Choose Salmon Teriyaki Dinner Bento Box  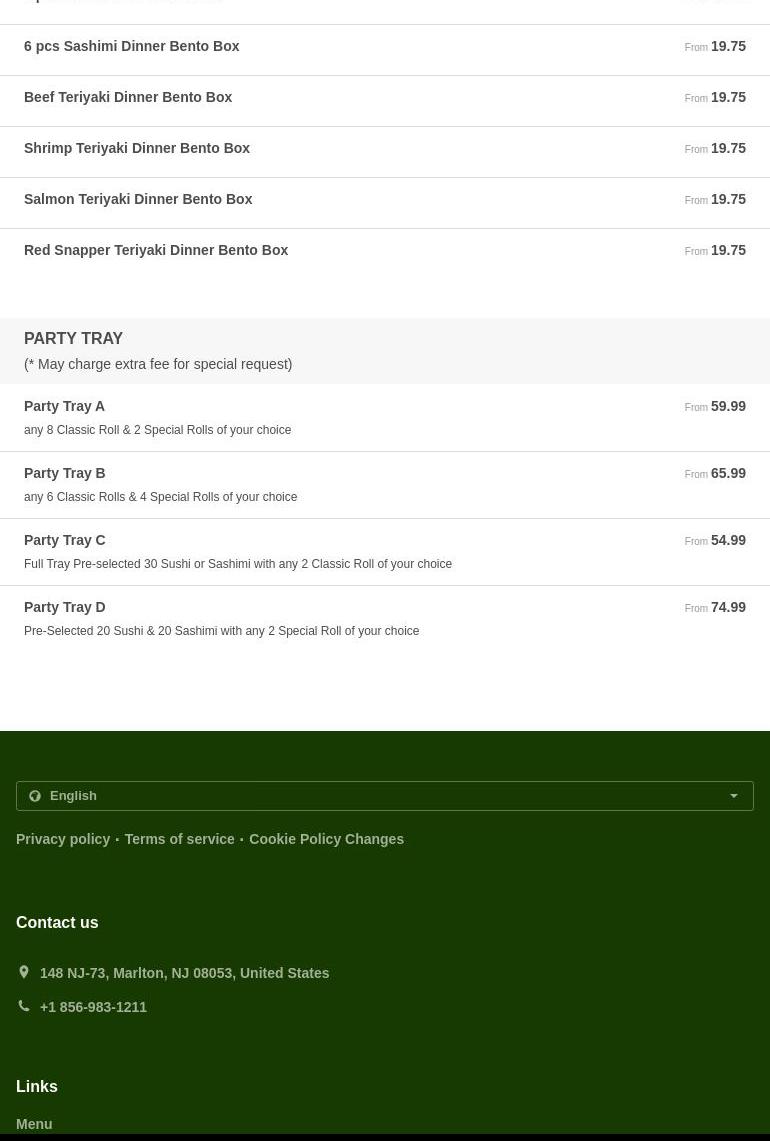point(138,199)
